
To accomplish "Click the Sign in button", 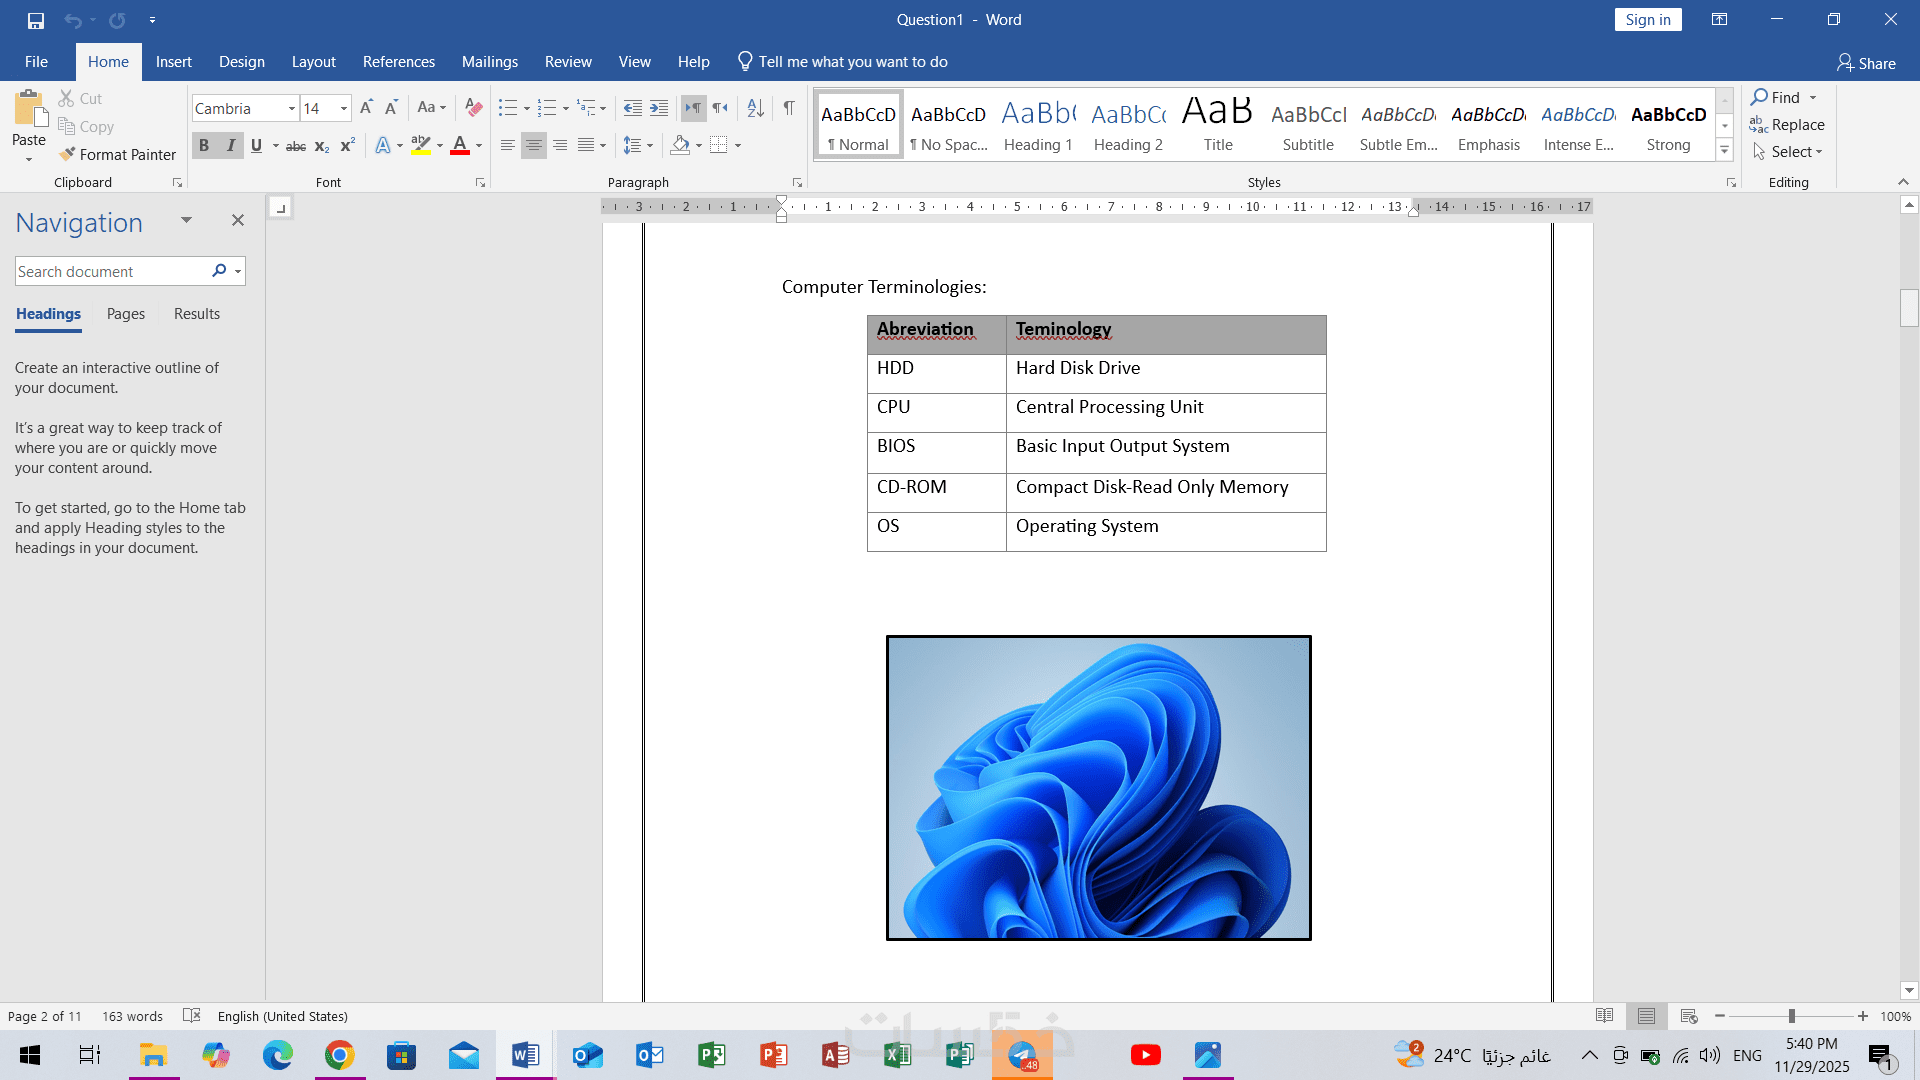I will (1647, 20).
